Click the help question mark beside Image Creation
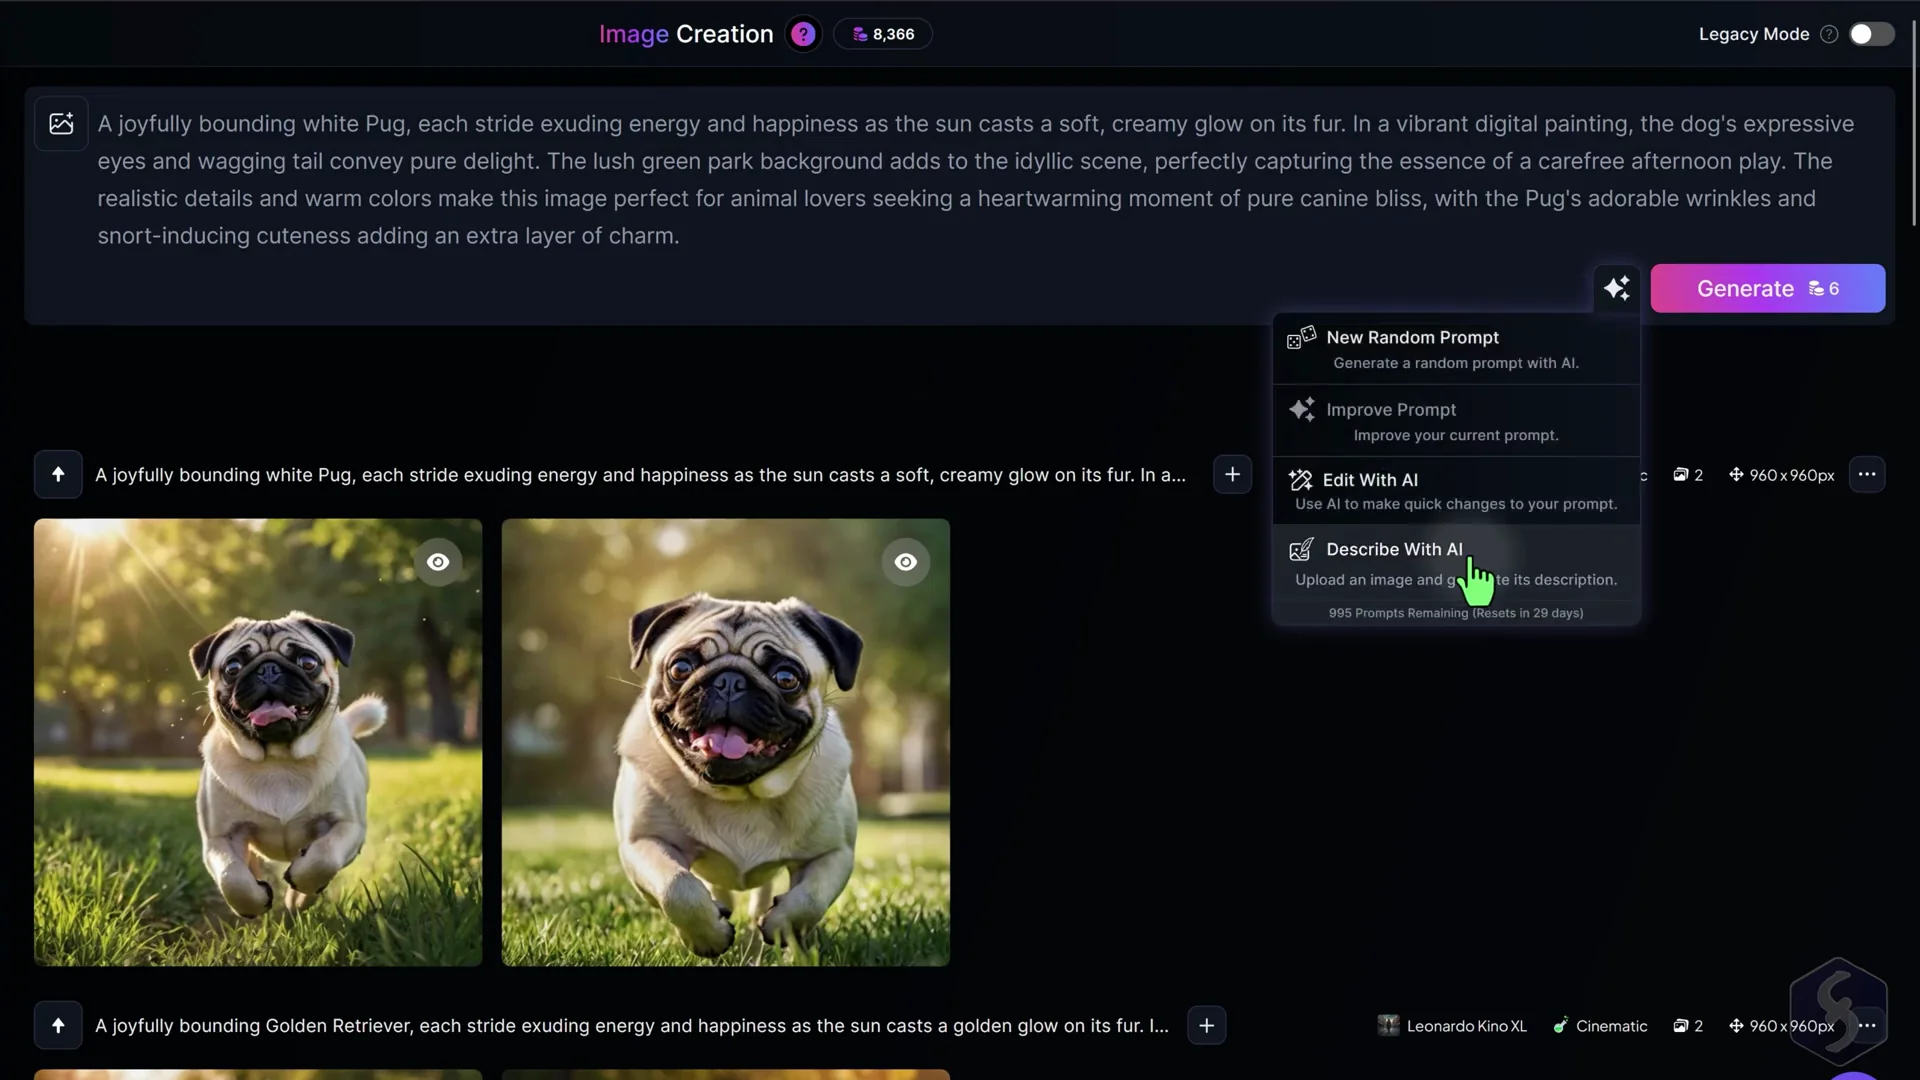Image resolution: width=1920 pixels, height=1080 pixels. click(x=803, y=33)
